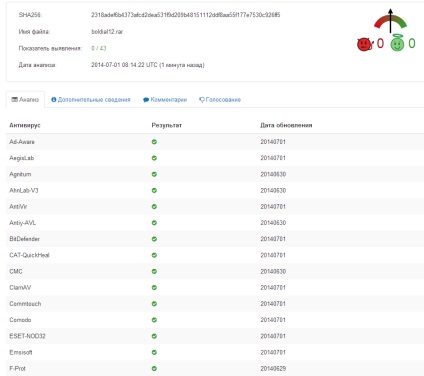Open the Комментарии tab

click(165, 100)
